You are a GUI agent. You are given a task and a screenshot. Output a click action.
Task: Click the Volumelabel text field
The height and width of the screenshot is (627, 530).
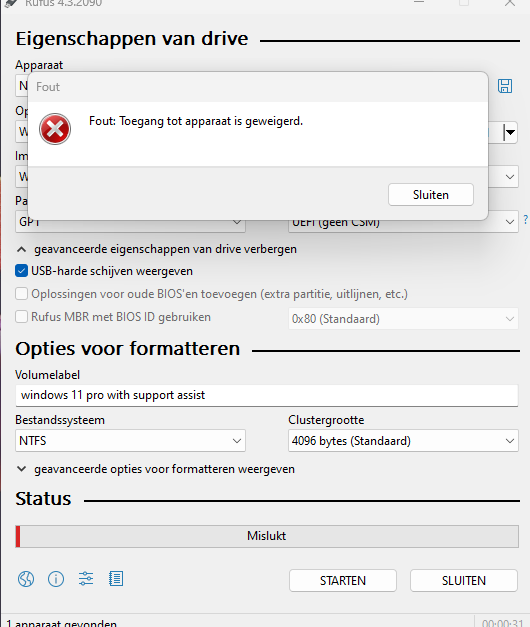pyautogui.click(x=267, y=395)
